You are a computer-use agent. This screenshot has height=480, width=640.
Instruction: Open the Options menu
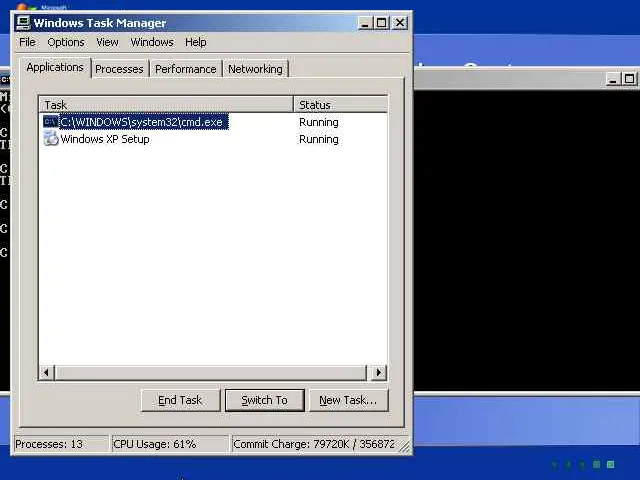click(x=66, y=42)
